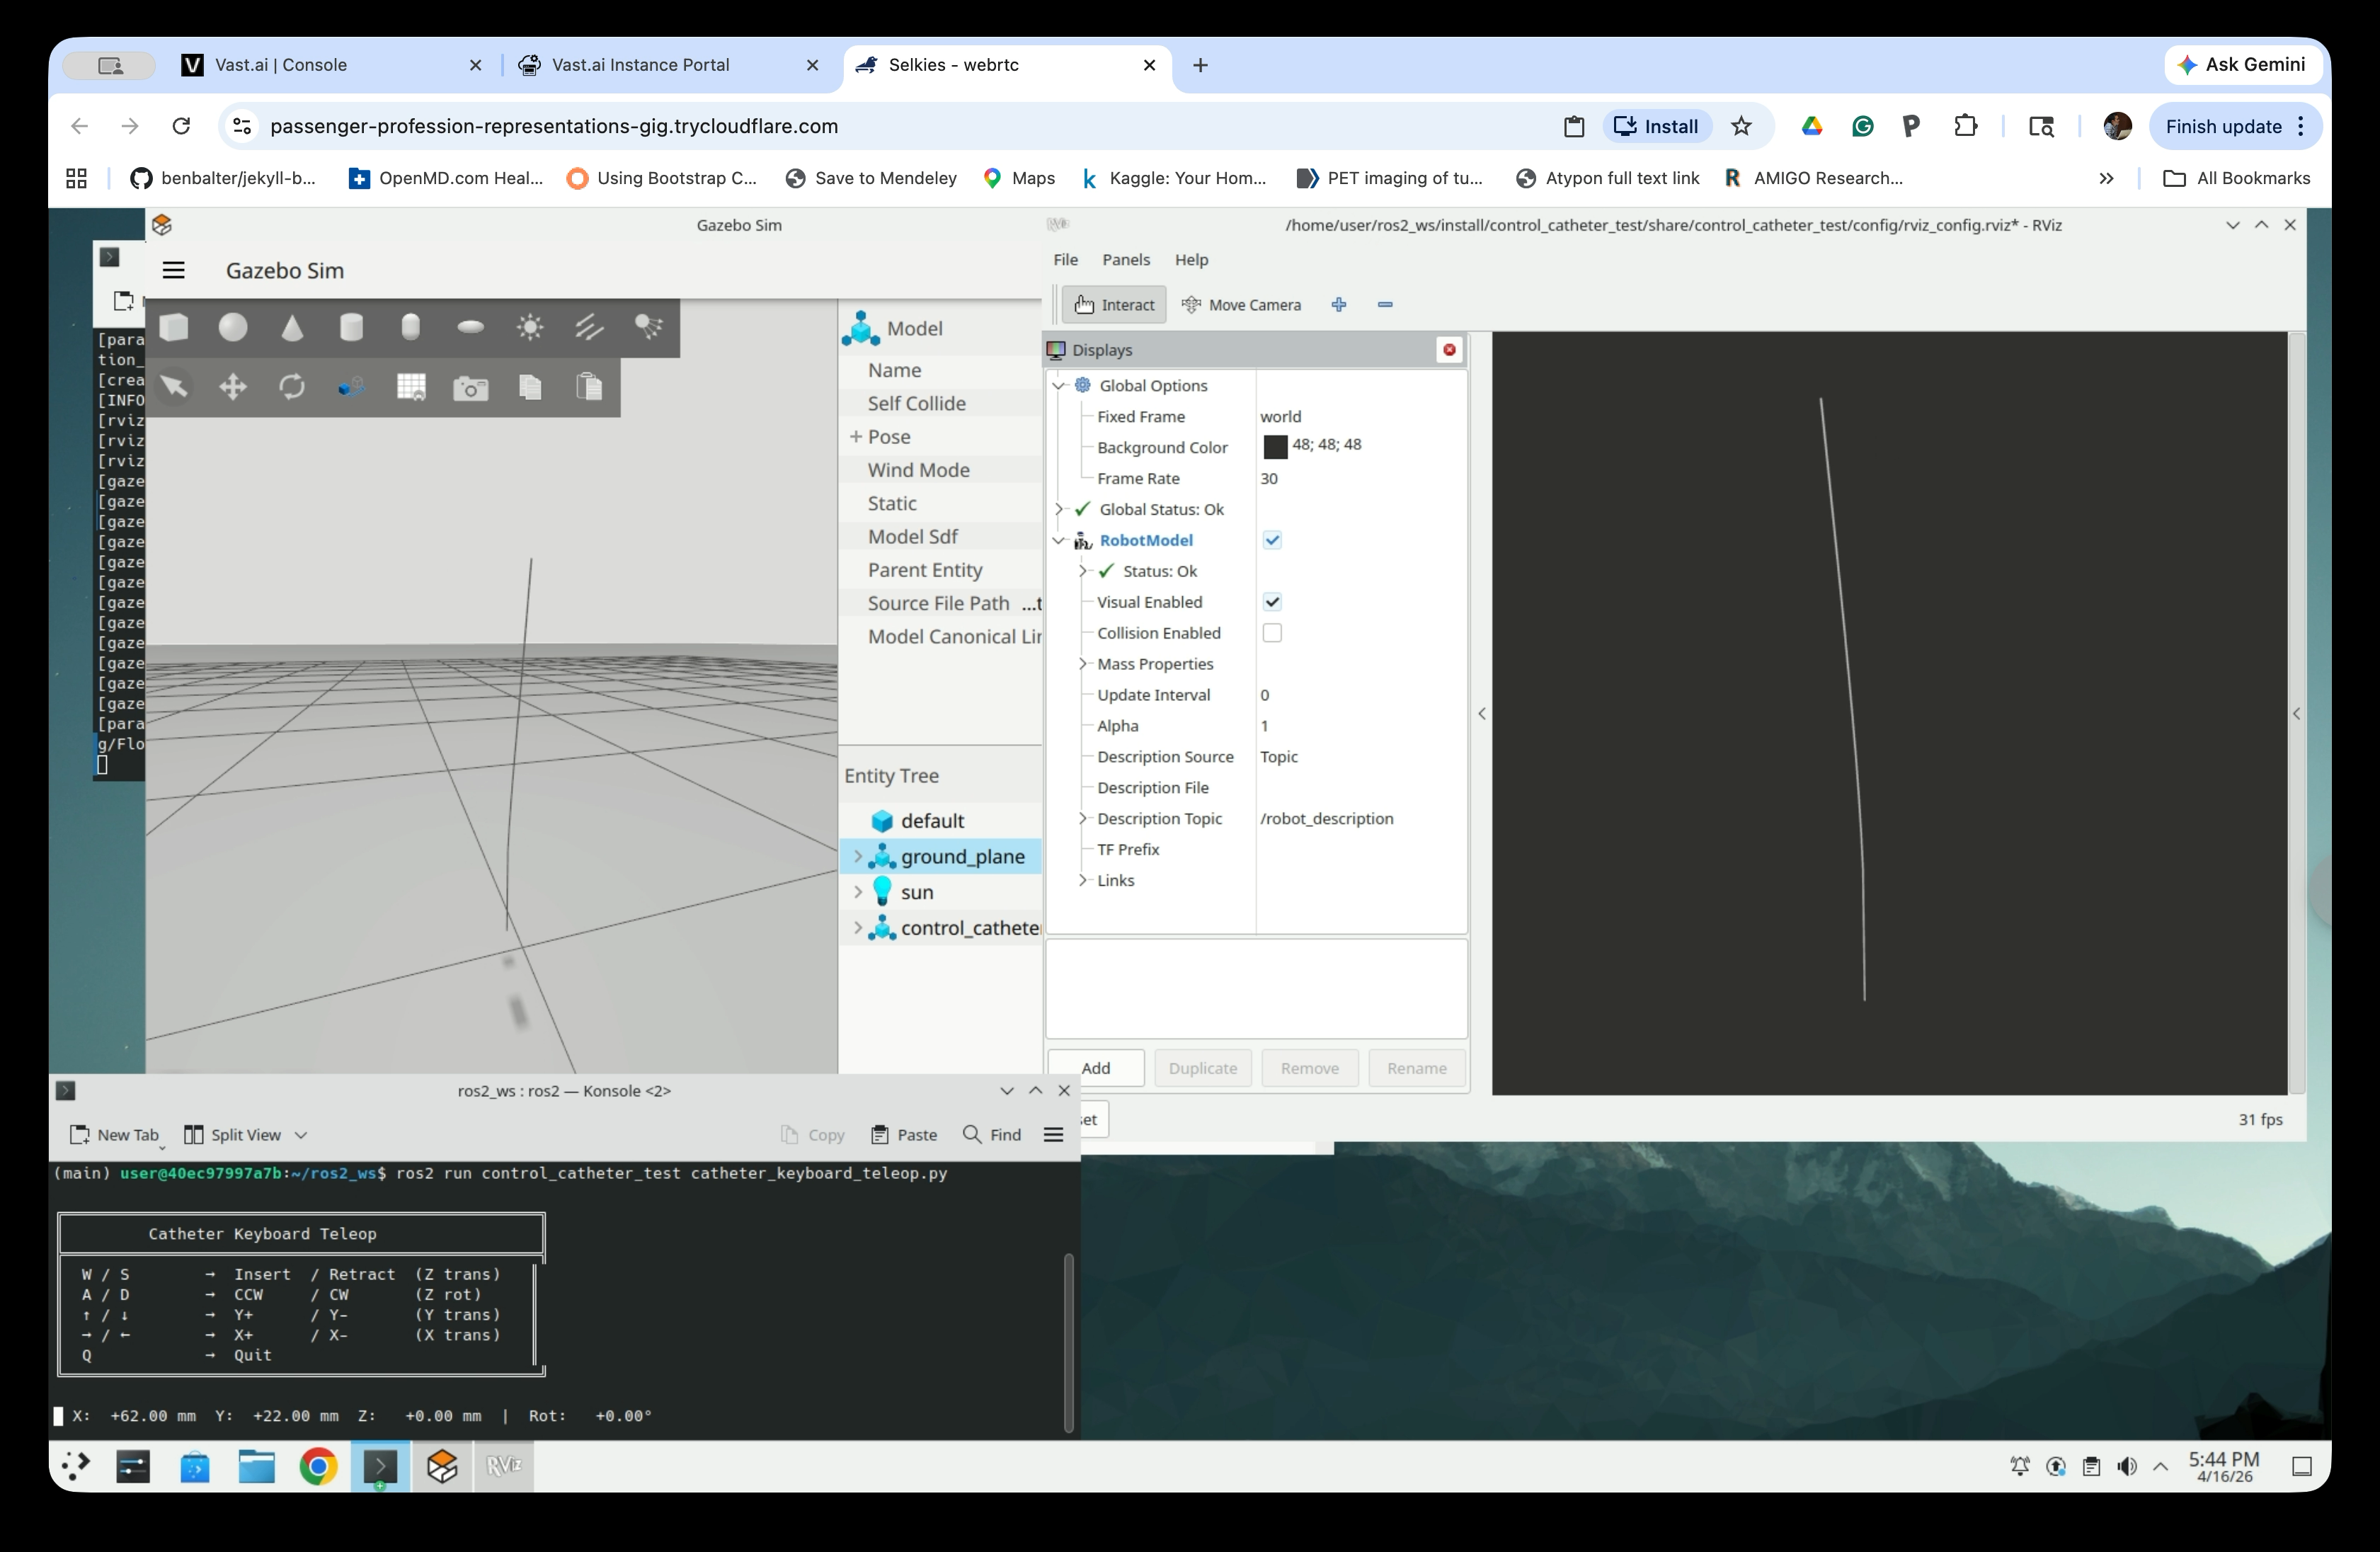Insert a cylinder shape in Gazebo
This screenshot has width=2380, height=1552.
point(351,327)
